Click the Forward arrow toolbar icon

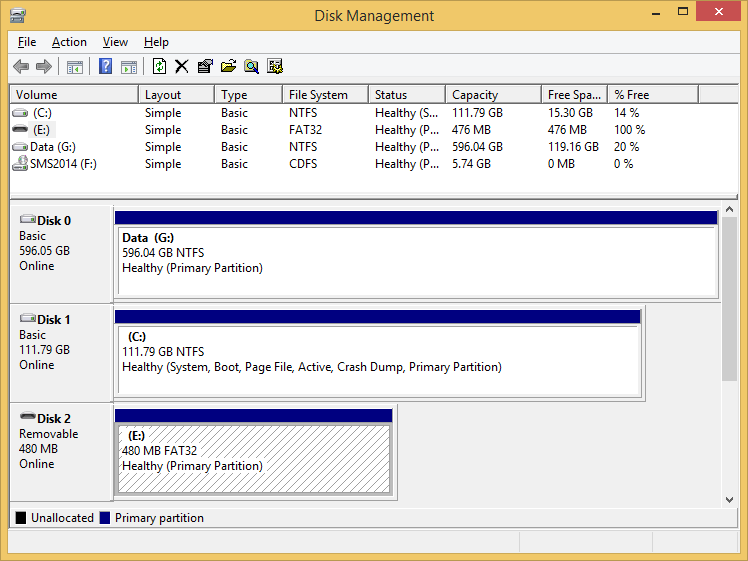(x=44, y=66)
